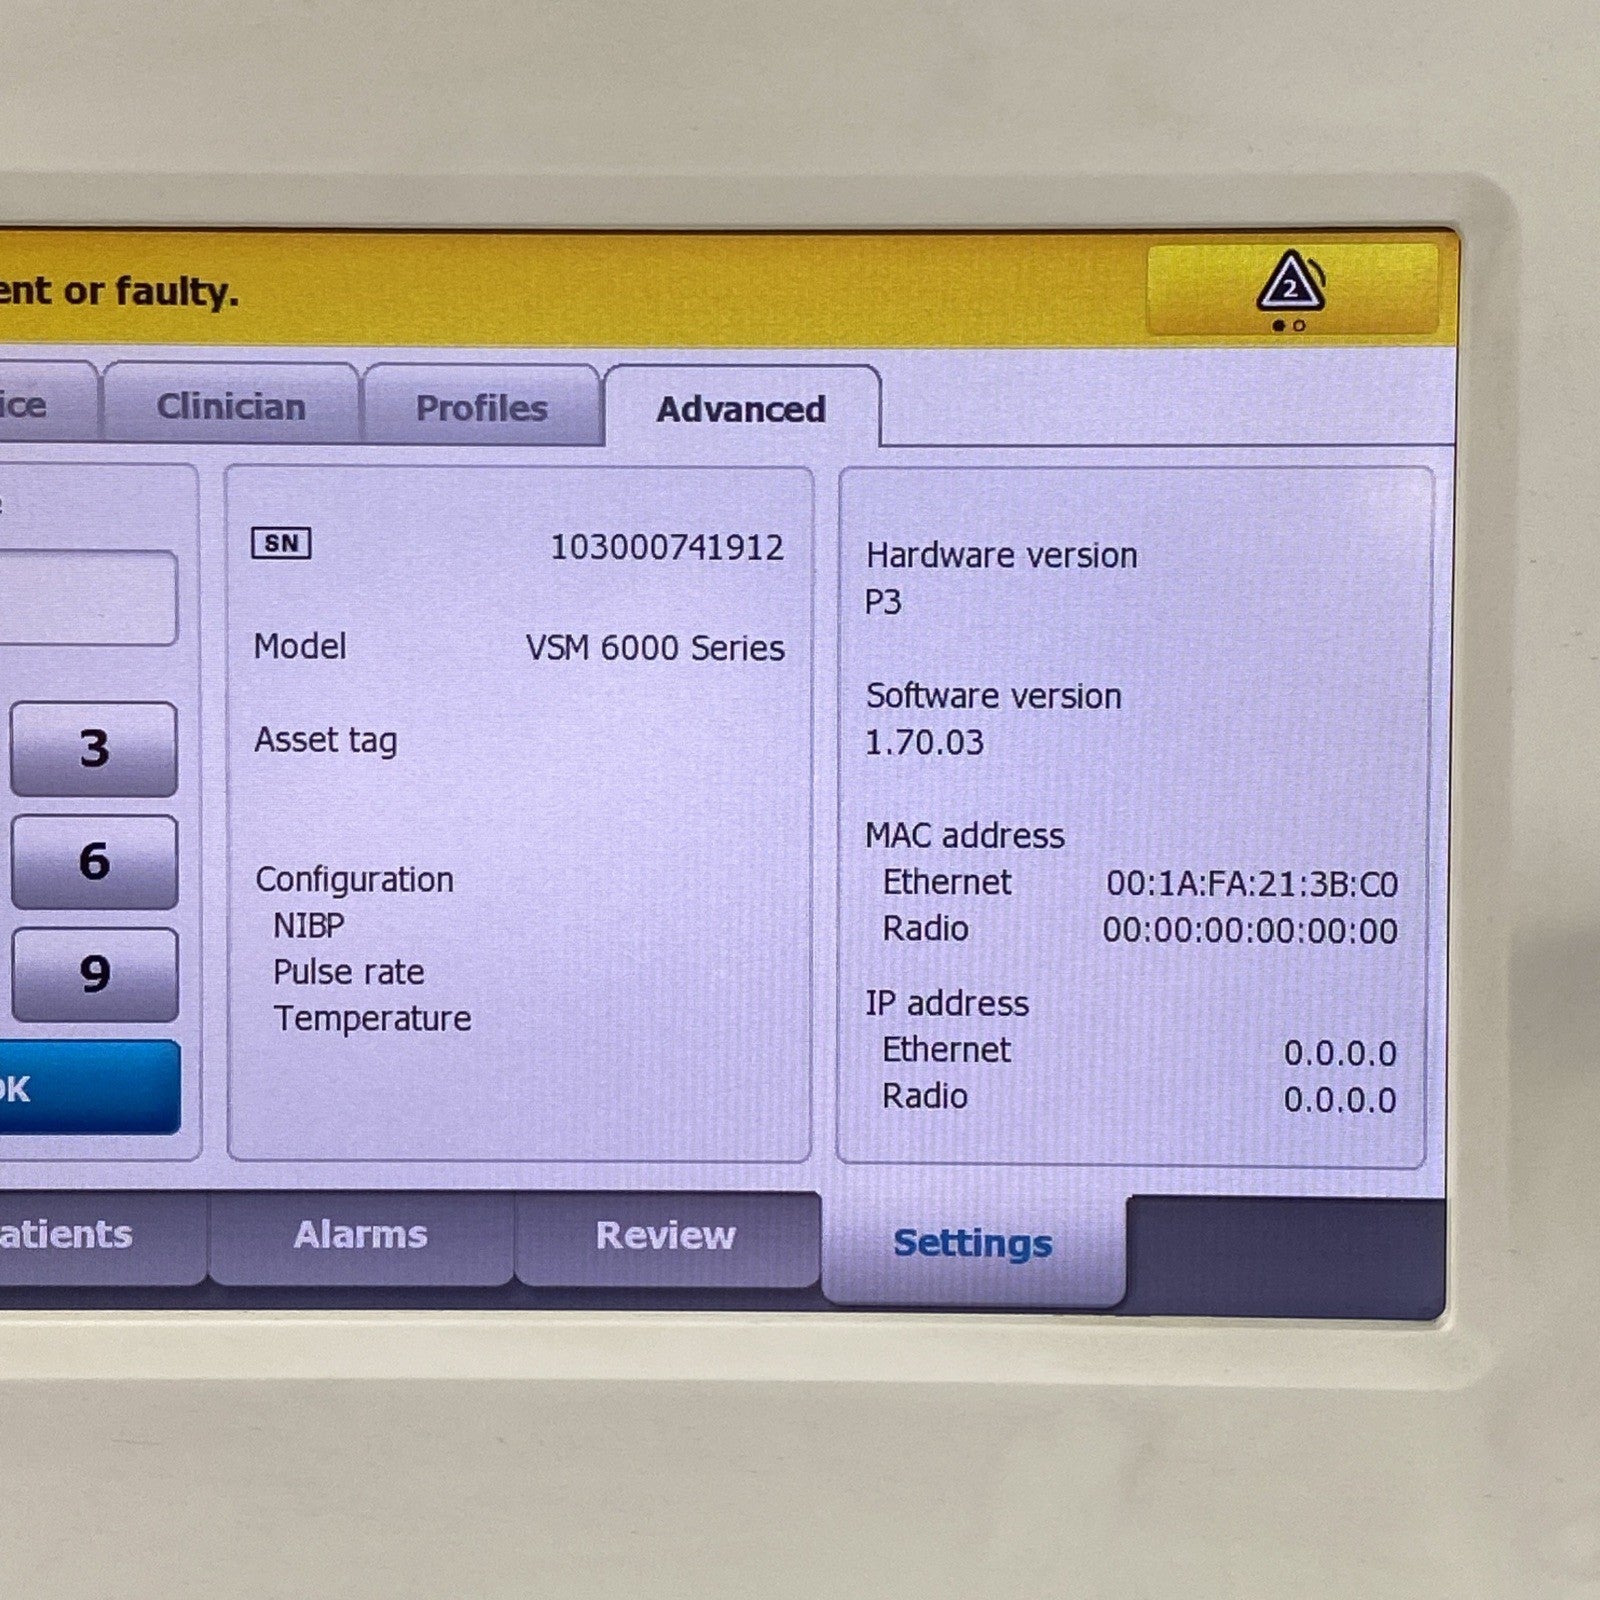This screenshot has height=1600, width=1600.
Task: Click the hardware version value P3
Action: click(883, 602)
